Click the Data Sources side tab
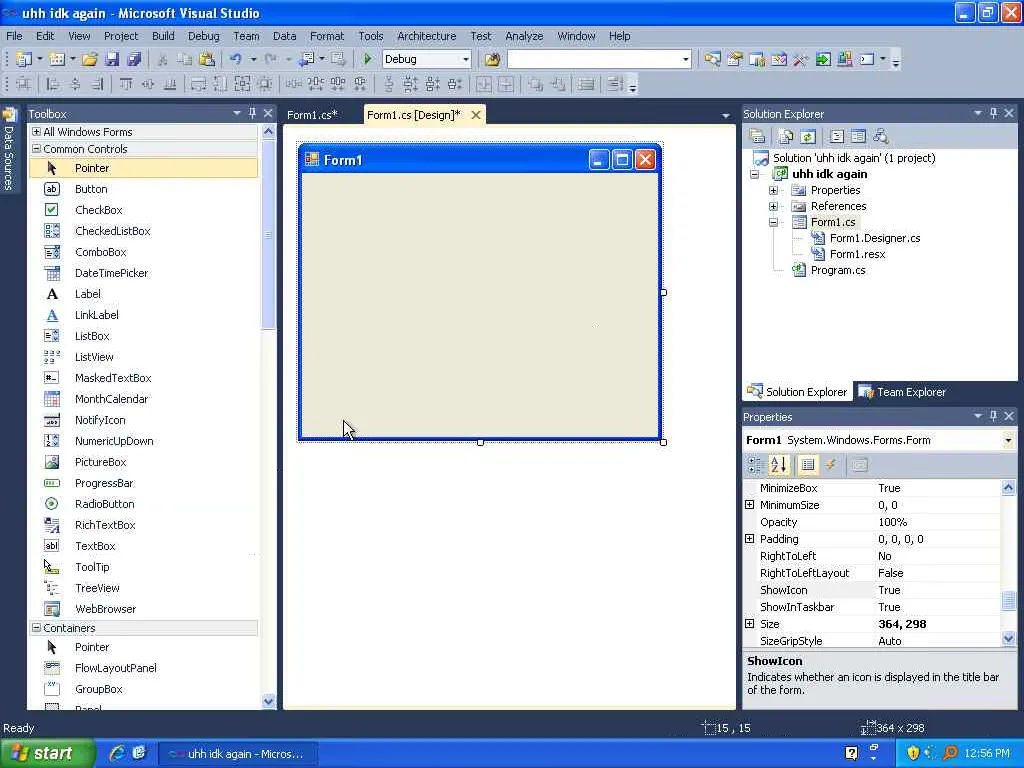This screenshot has height=768, width=1024. pyautogui.click(x=9, y=149)
